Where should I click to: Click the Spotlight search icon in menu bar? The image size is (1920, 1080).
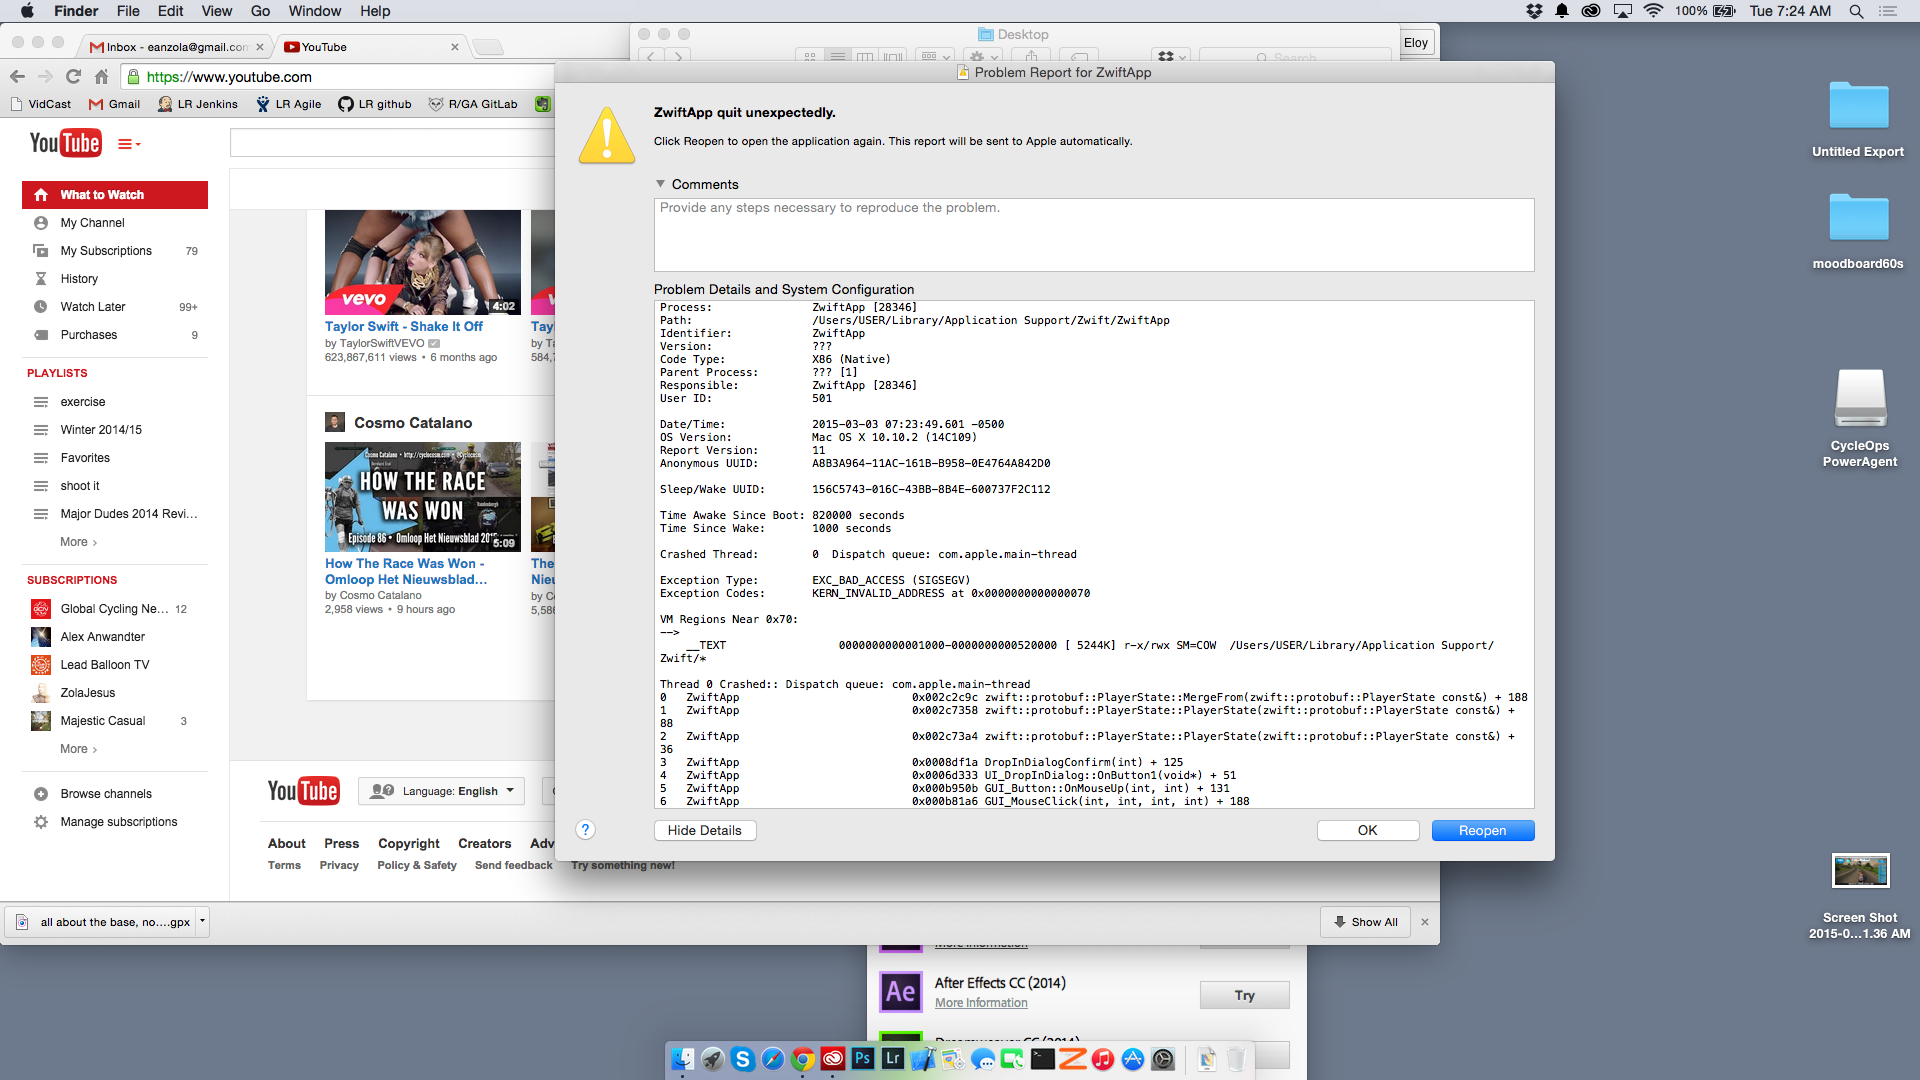1856,11
